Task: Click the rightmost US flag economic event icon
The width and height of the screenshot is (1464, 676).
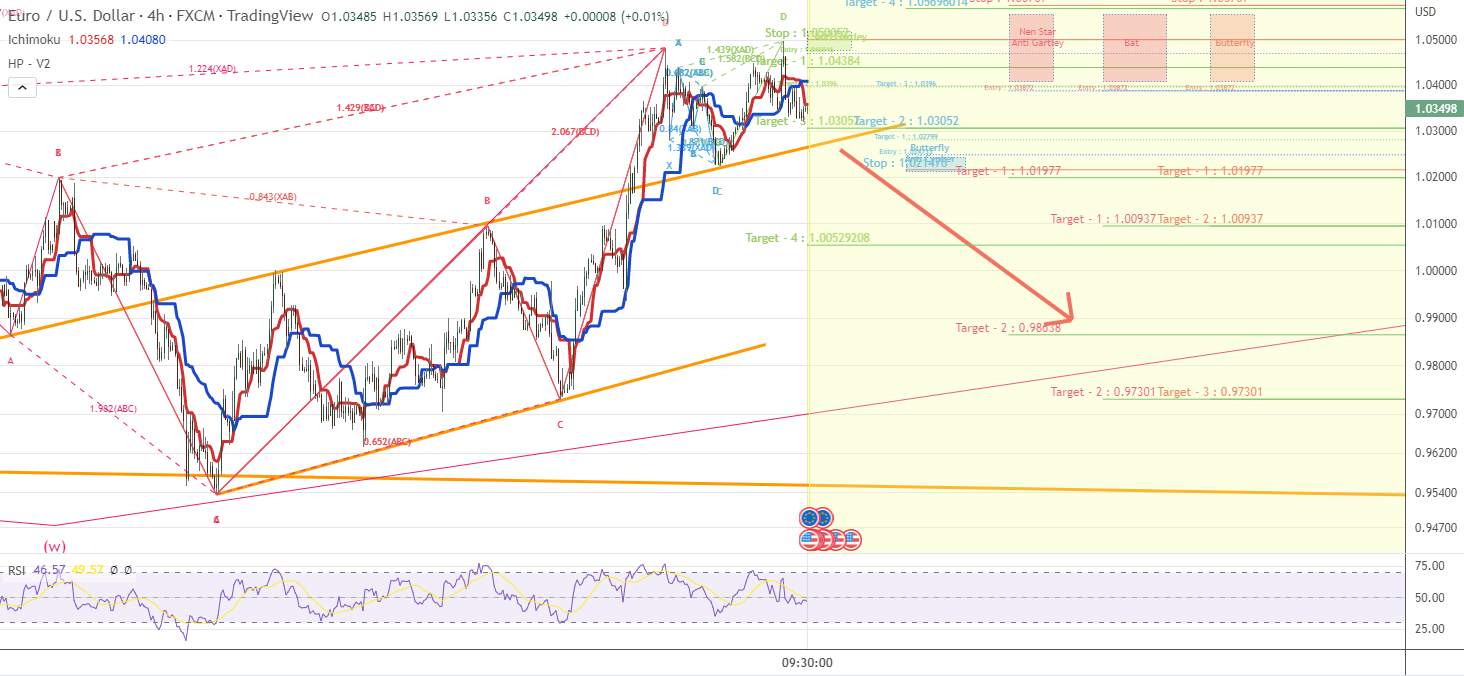Action: coord(852,540)
